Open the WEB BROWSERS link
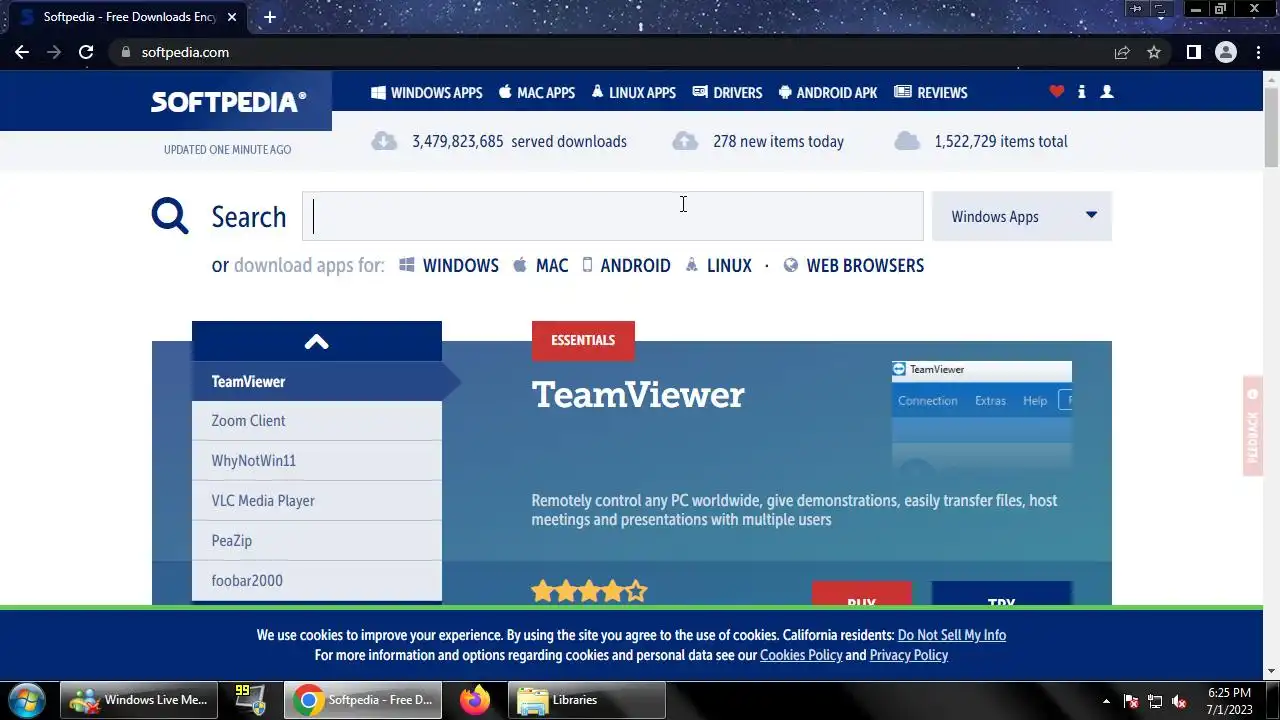Screen dimensions: 1280x720 point(854,265)
